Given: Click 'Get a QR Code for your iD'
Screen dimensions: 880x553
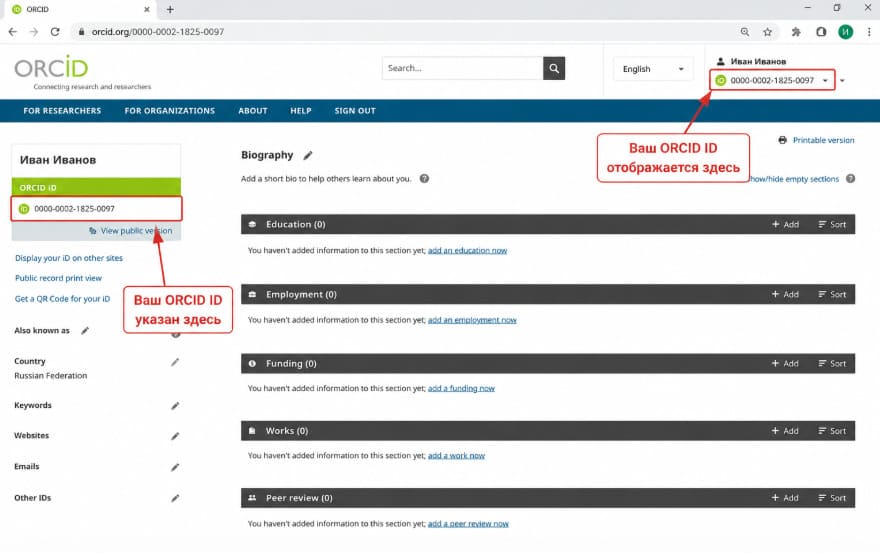Looking at the screenshot, I should click(x=62, y=299).
